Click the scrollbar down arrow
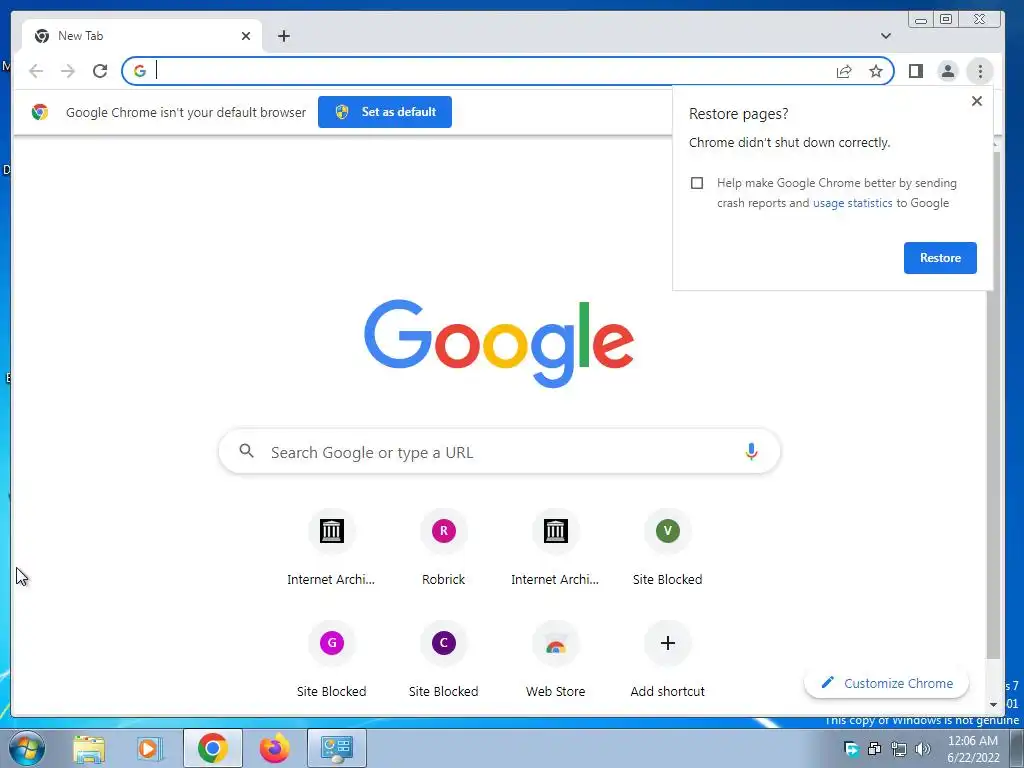This screenshot has height=768, width=1024. pyautogui.click(x=993, y=705)
